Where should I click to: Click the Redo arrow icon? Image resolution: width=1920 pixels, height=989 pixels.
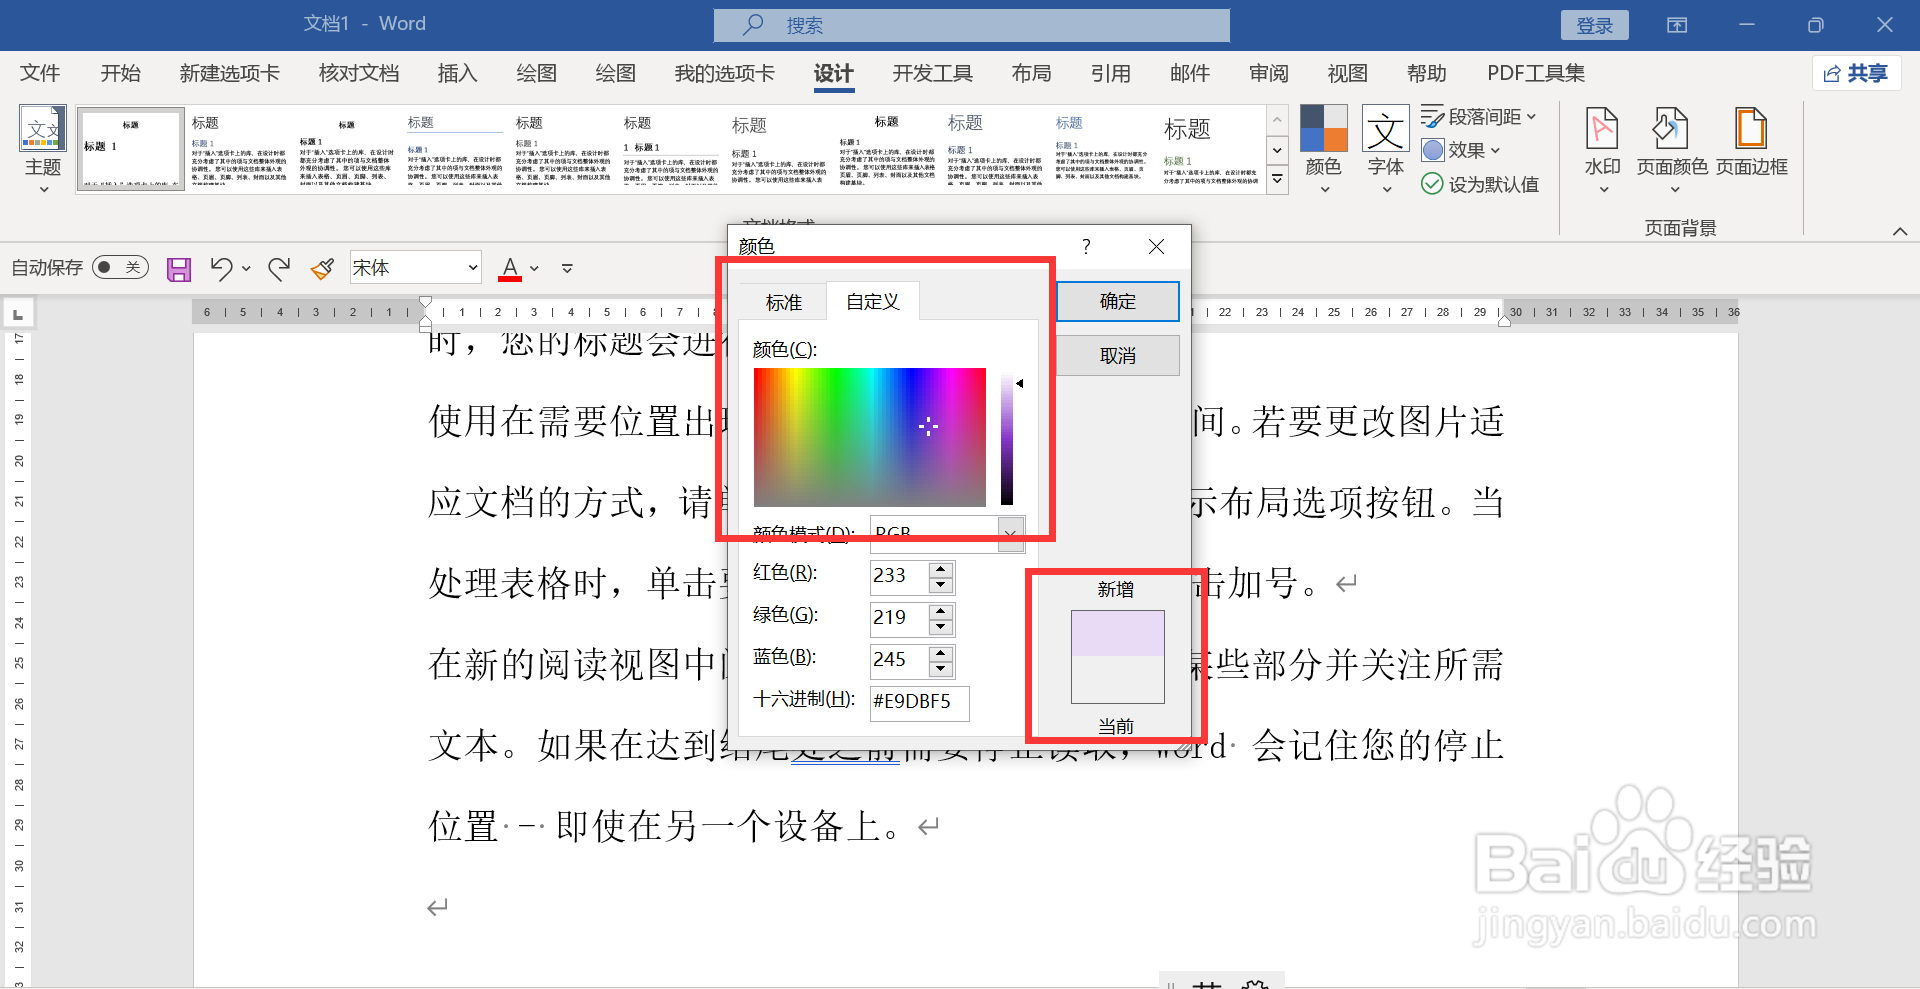(279, 268)
